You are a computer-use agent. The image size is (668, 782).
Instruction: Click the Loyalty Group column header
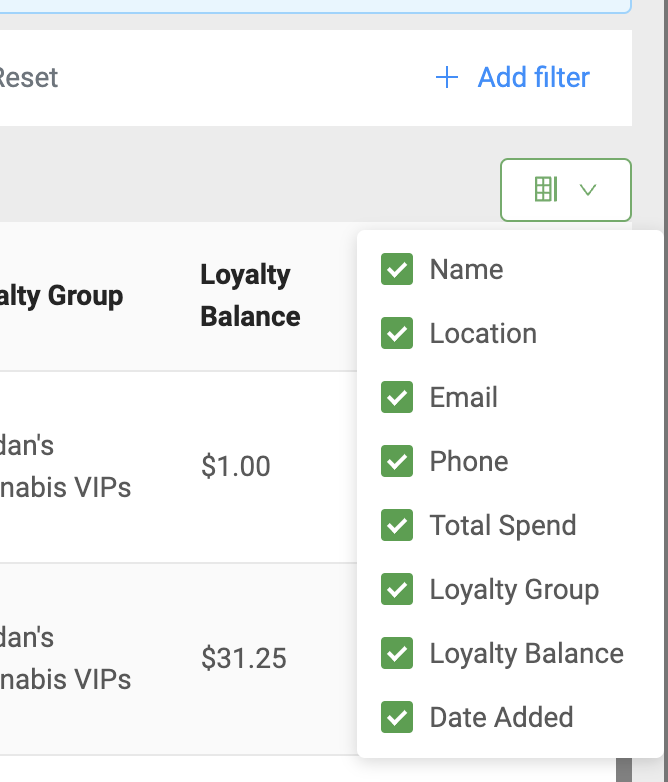(x=62, y=296)
